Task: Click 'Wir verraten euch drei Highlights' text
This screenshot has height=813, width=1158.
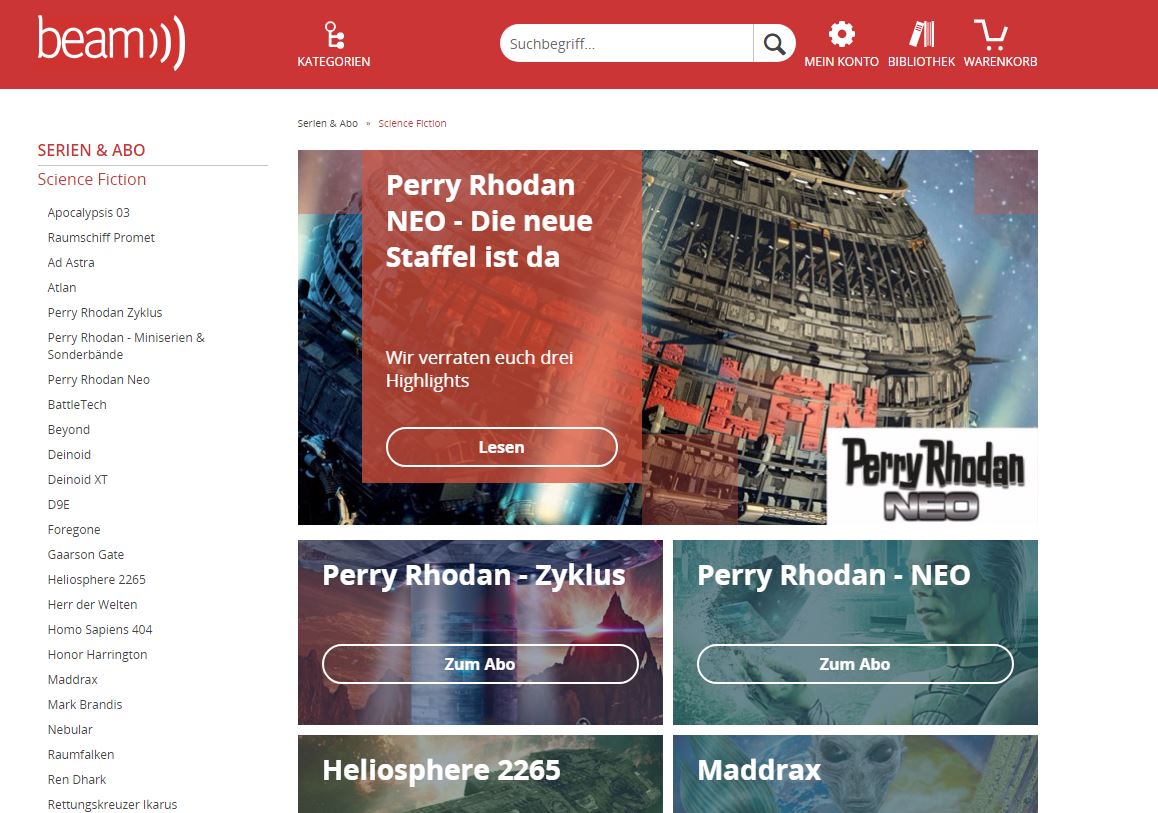Action: [479, 368]
